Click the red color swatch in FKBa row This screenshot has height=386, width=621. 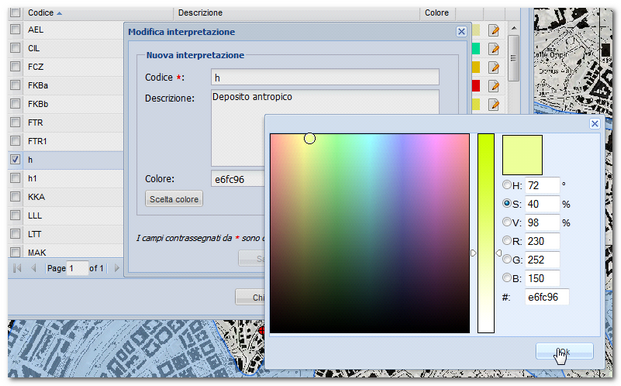pos(476,86)
